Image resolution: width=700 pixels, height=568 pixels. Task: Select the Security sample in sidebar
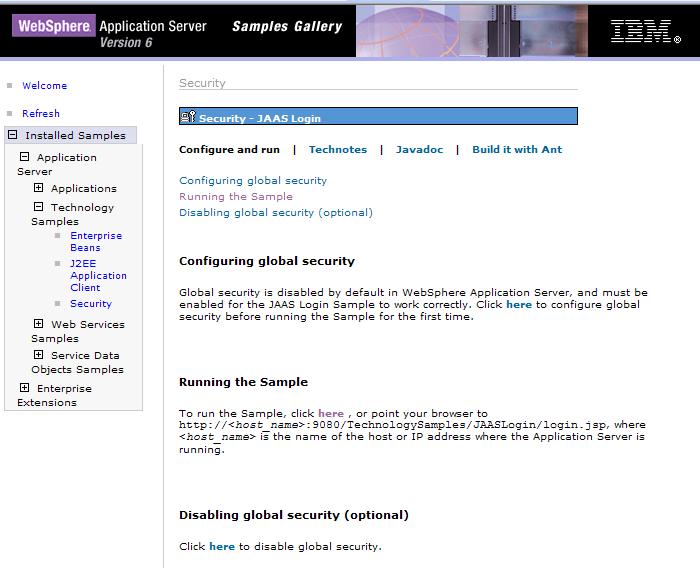click(x=91, y=304)
